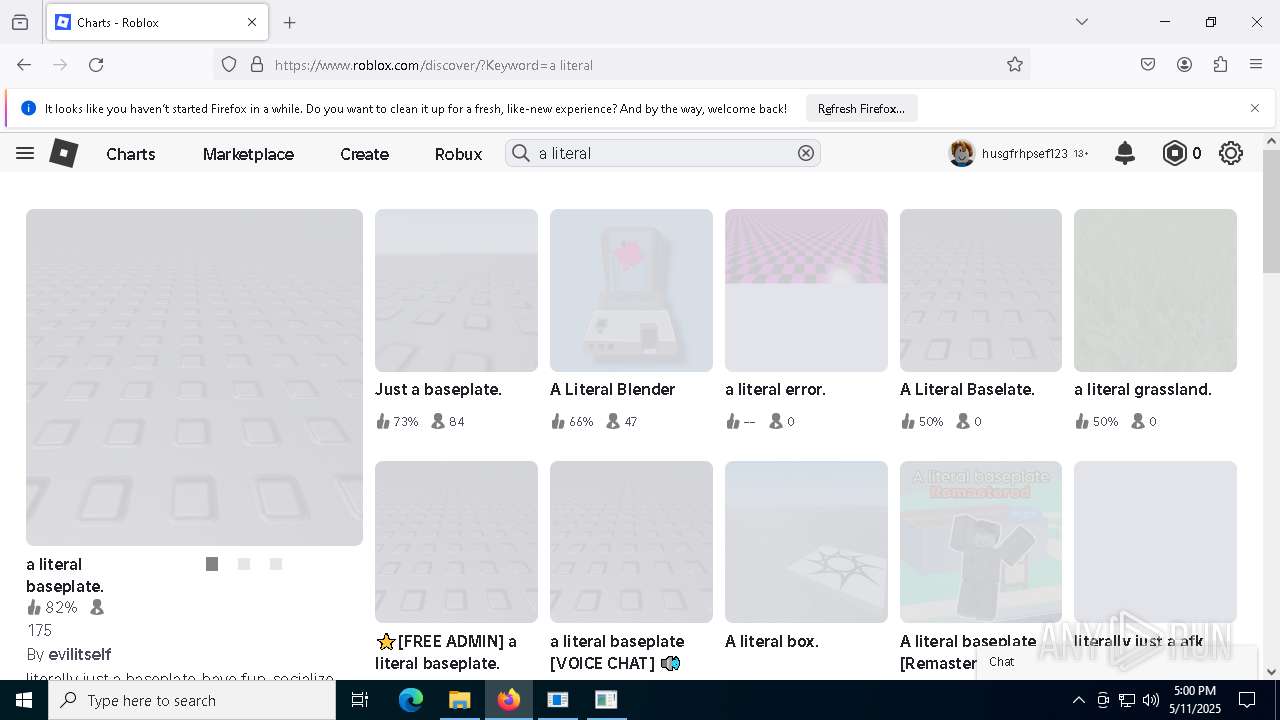This screenshot has width=1280, height=720.
Task: Click the search magnifier in Roblox bar
Action: tap(521, 153)
